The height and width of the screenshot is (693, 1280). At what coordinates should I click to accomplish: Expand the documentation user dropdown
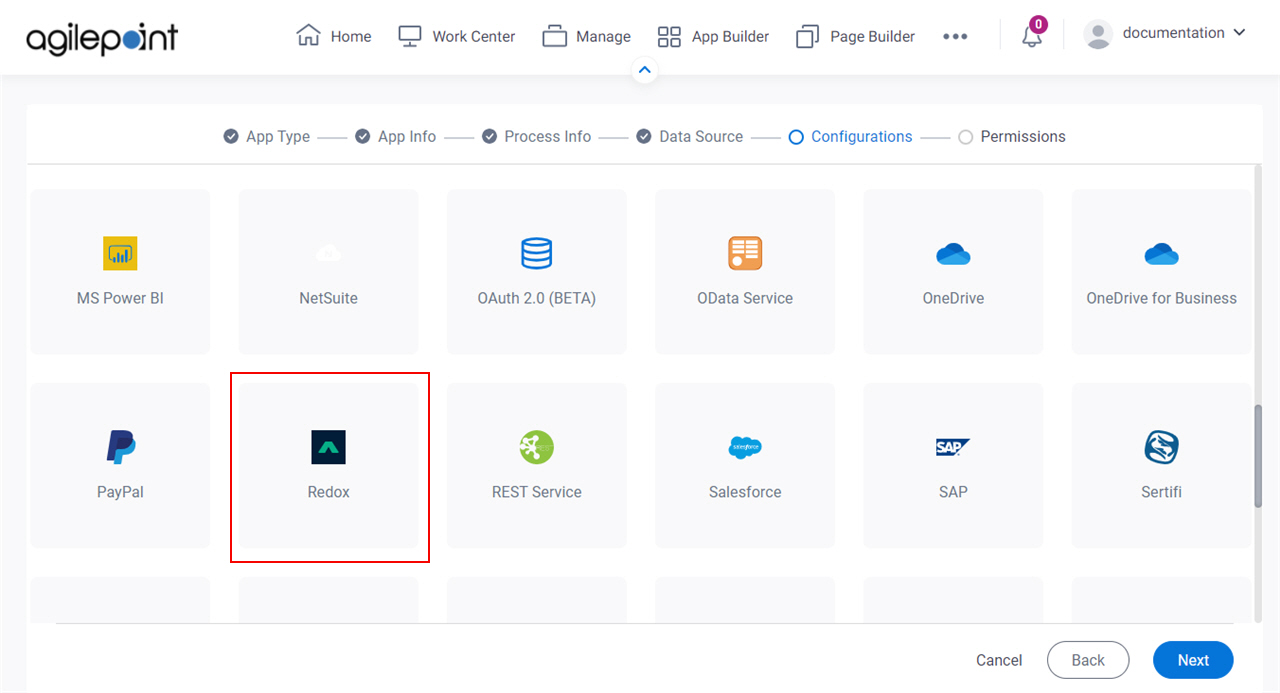point(1240,33)
